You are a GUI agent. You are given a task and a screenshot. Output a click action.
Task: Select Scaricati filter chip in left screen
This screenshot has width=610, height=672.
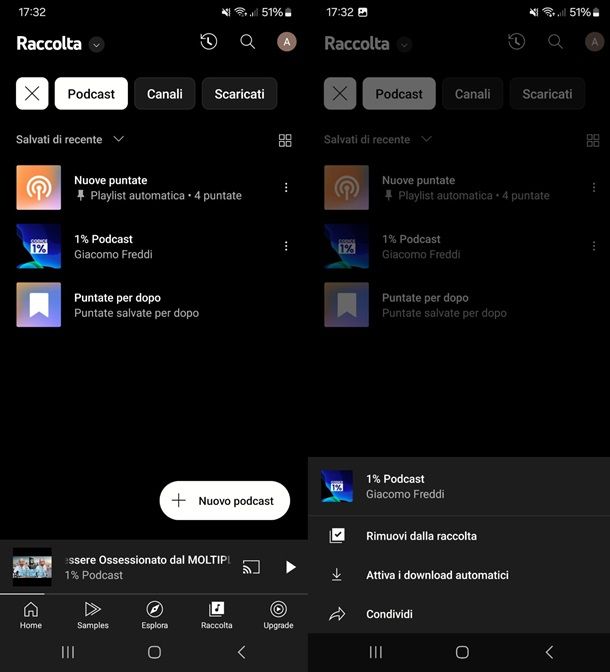tap(239, 93)
